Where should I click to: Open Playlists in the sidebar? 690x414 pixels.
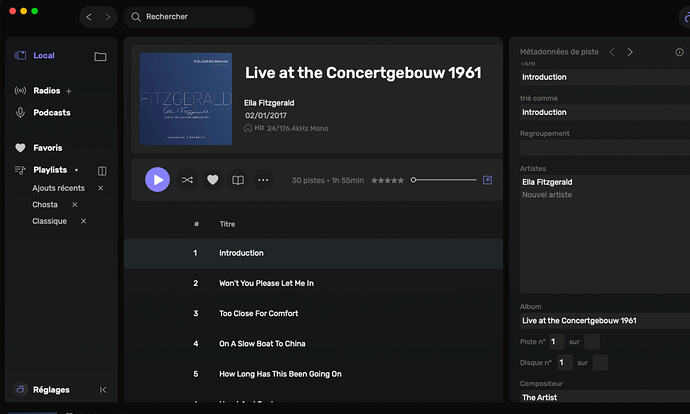click(50, 170)
